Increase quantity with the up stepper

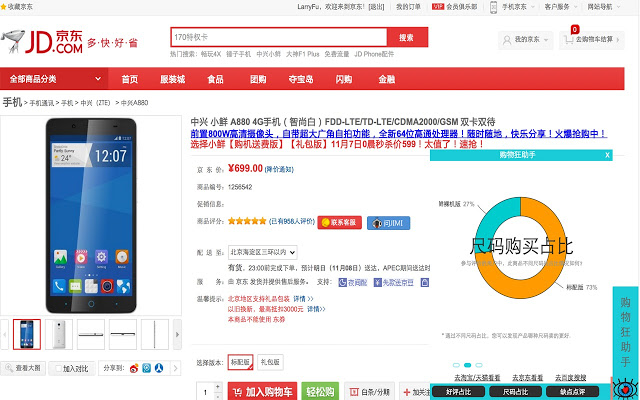tap(218, 386)
